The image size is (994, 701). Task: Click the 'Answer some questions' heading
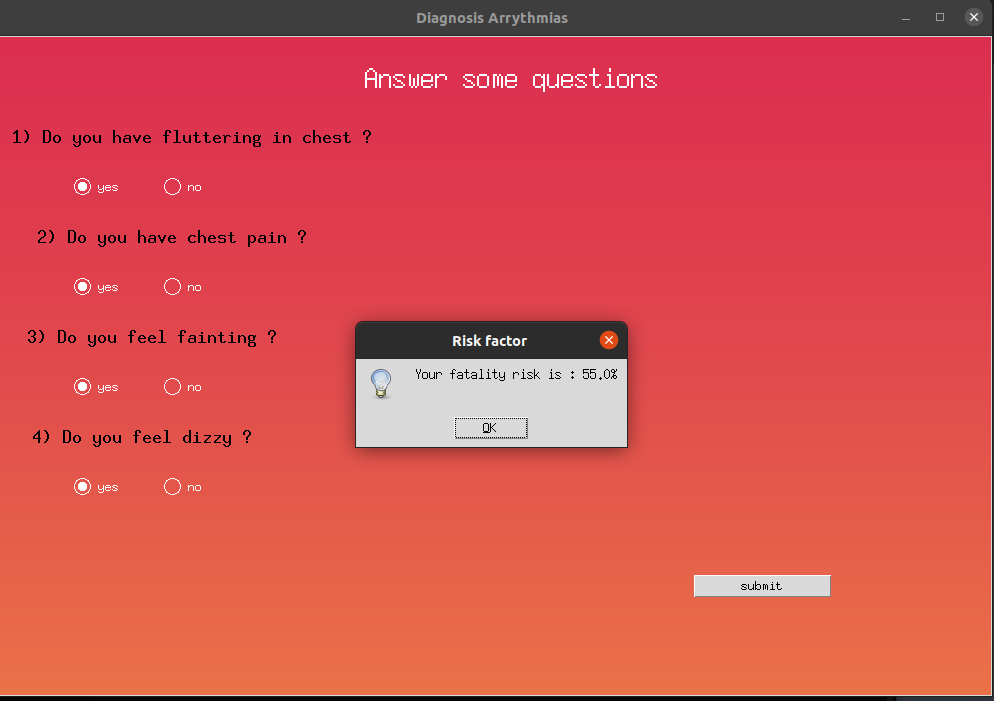click(510, 80)
